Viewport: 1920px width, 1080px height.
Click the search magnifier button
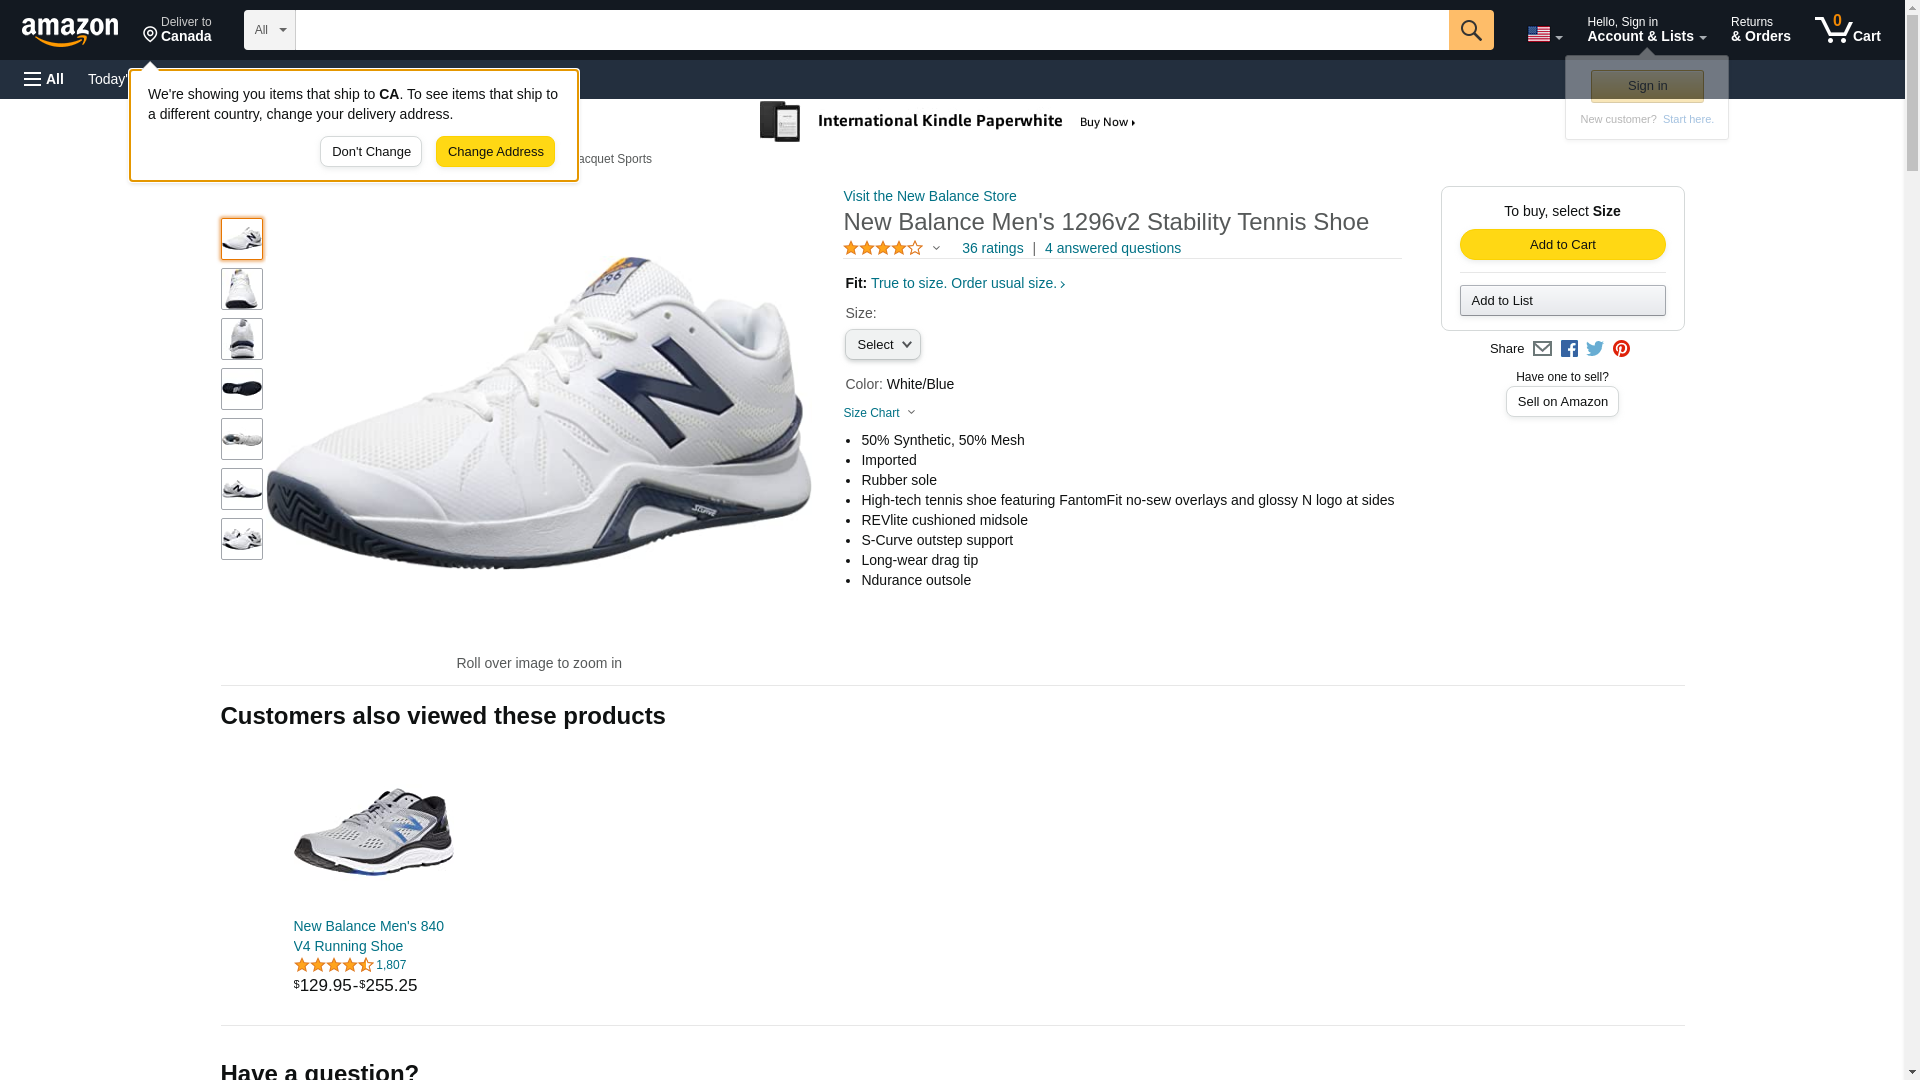click(x=1470, y=30)
